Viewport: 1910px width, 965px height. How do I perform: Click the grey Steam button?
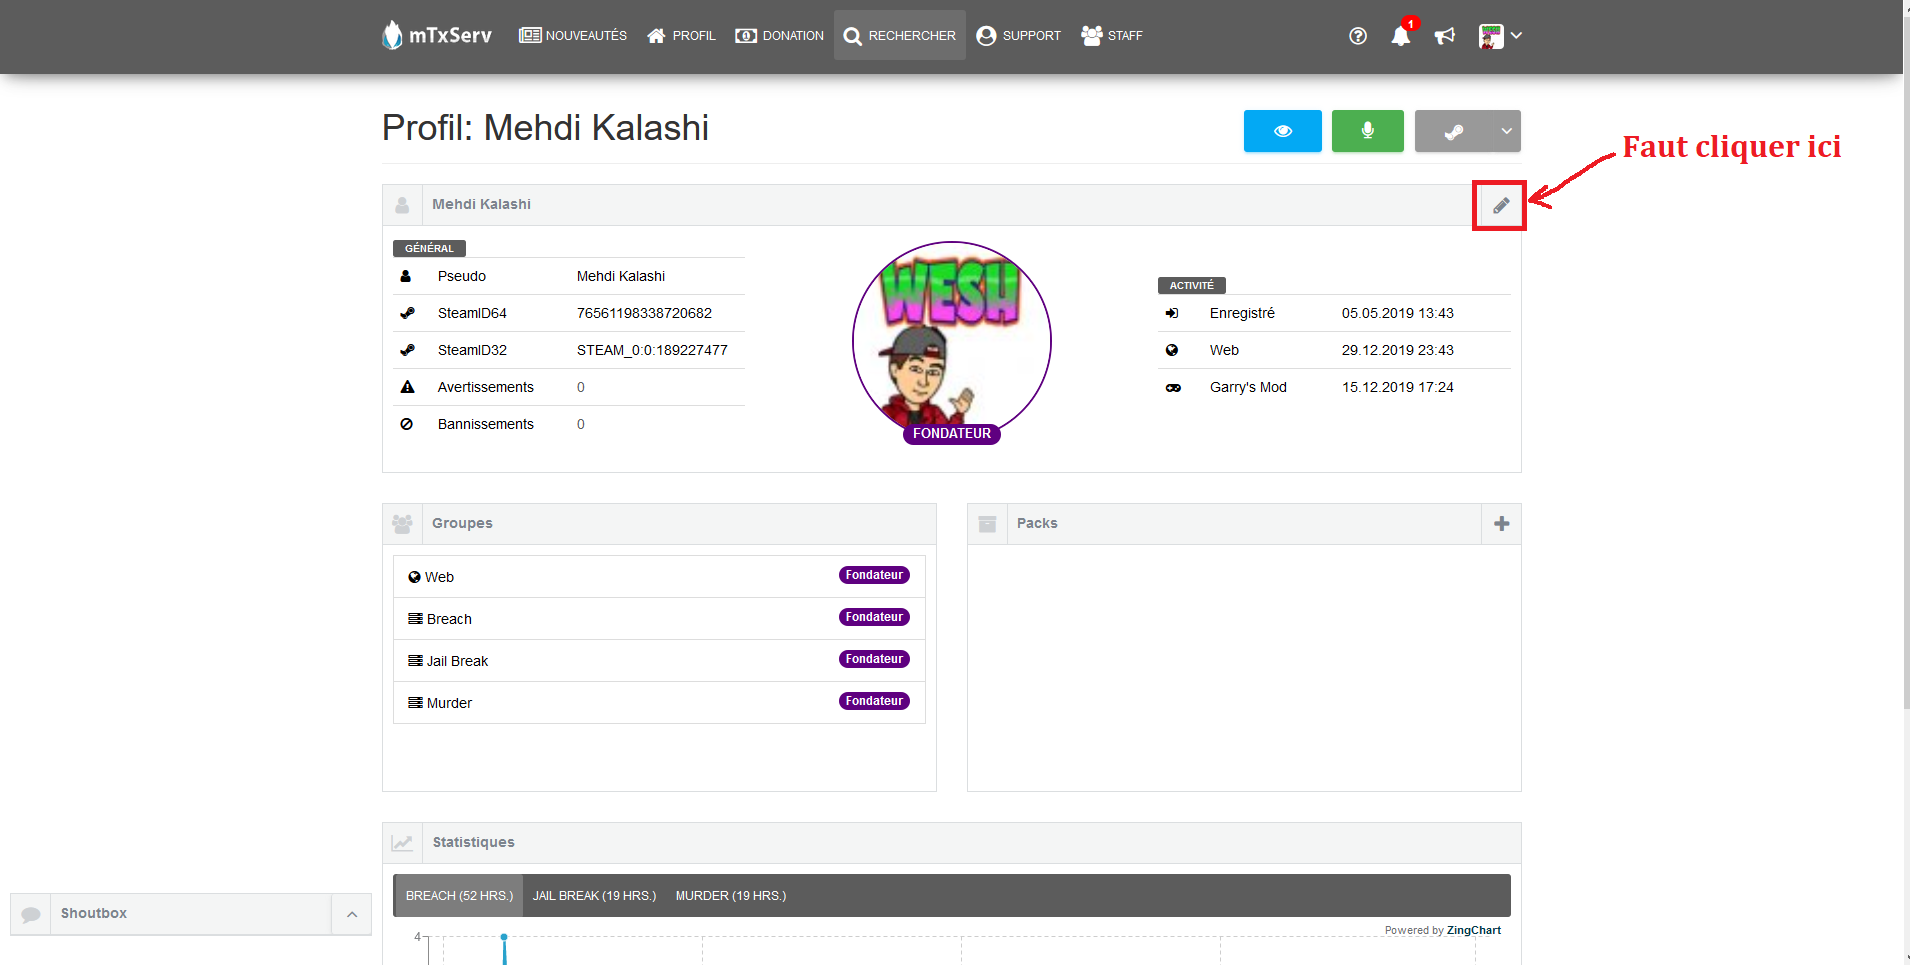pos(1453,131)
